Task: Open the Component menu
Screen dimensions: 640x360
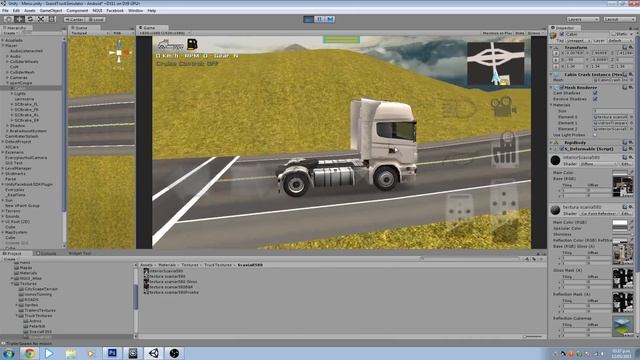Action: 77,11
